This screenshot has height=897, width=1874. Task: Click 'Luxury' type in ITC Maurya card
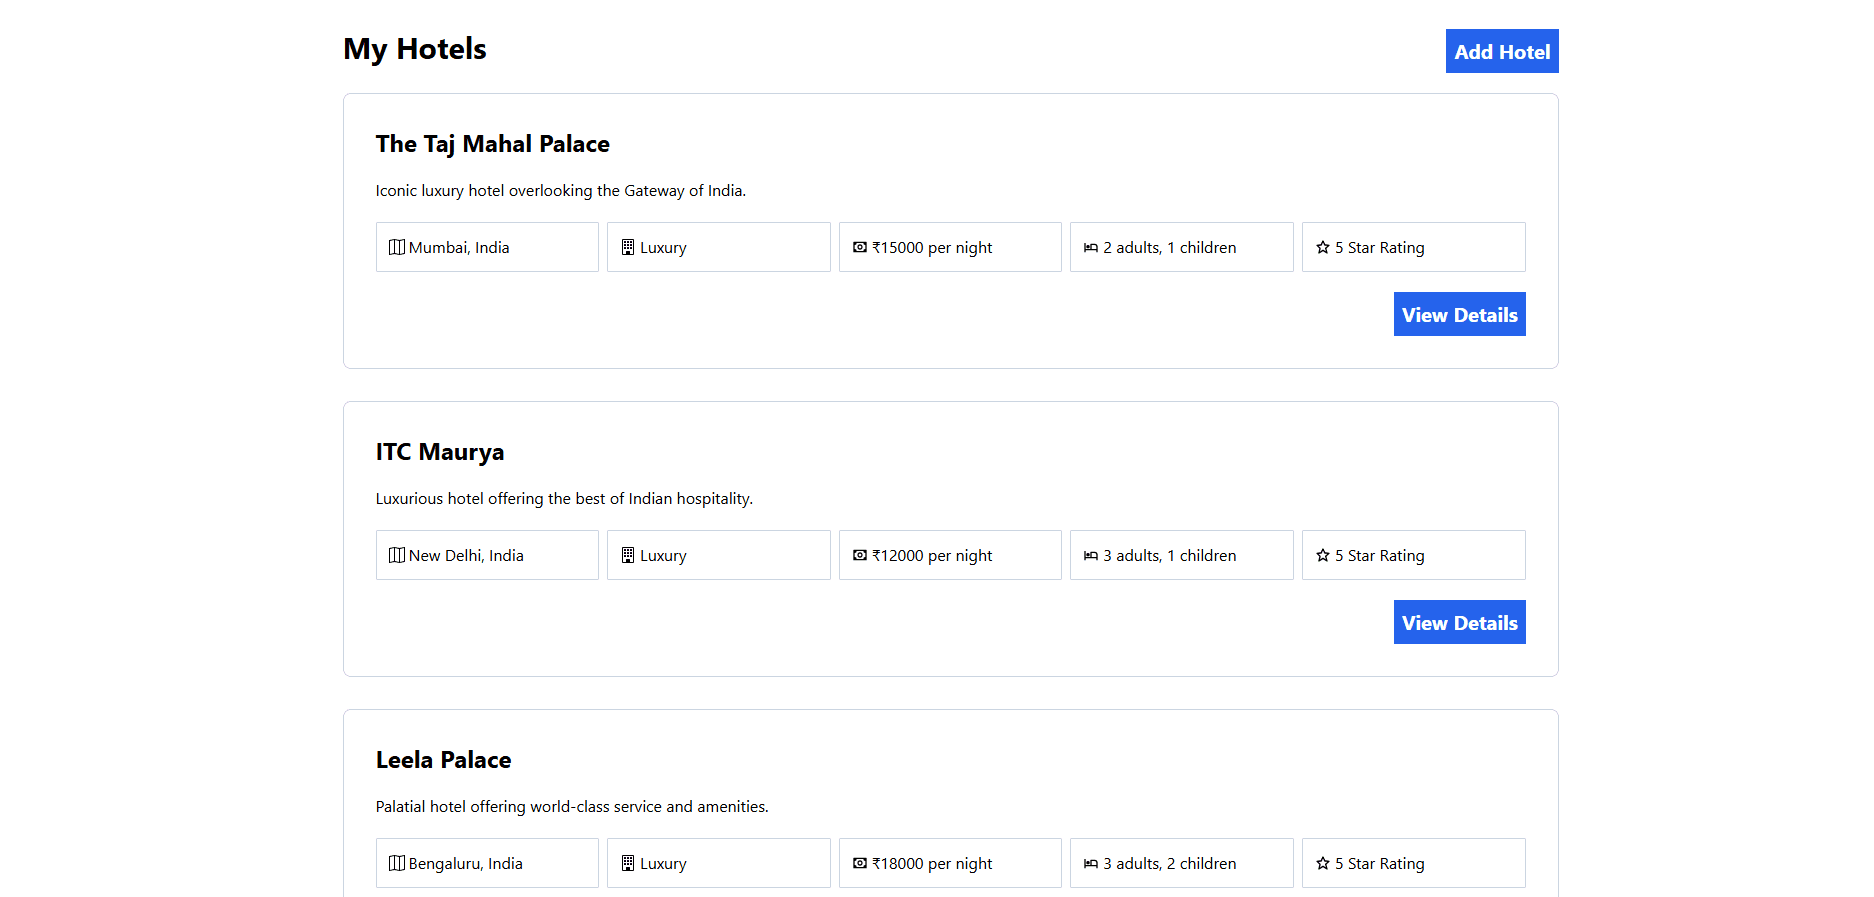pyautogui.click(x=663, y=556)
